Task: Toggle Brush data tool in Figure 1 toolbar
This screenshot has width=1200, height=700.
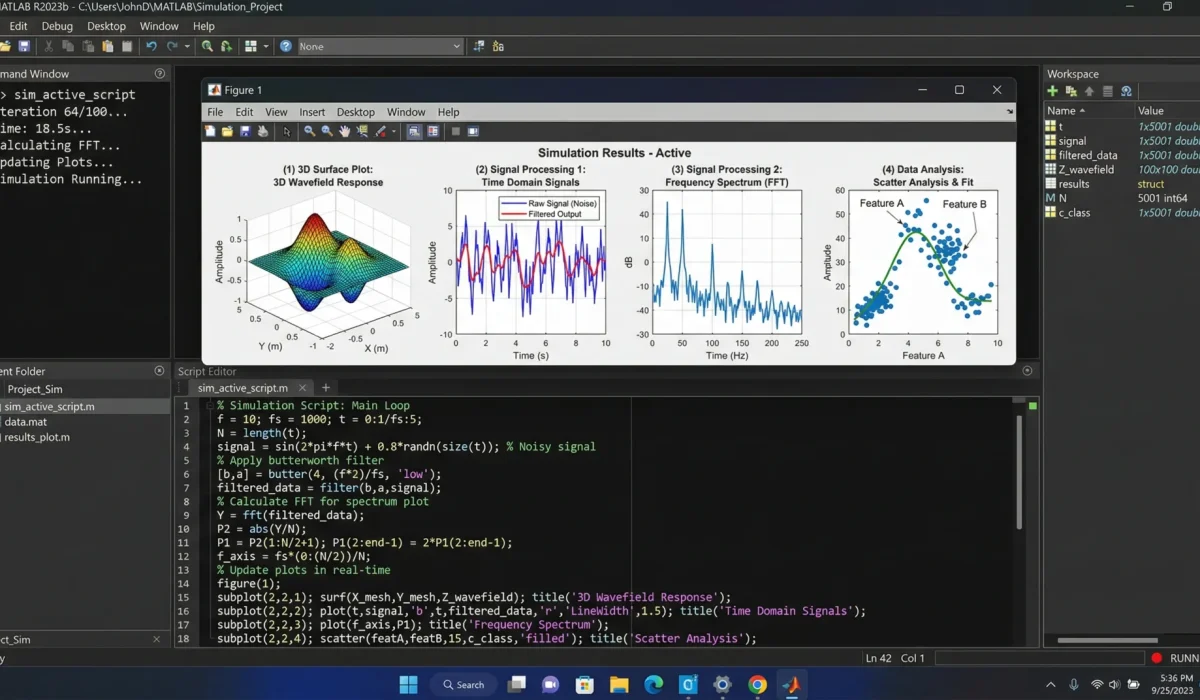Action: (380, 131)
